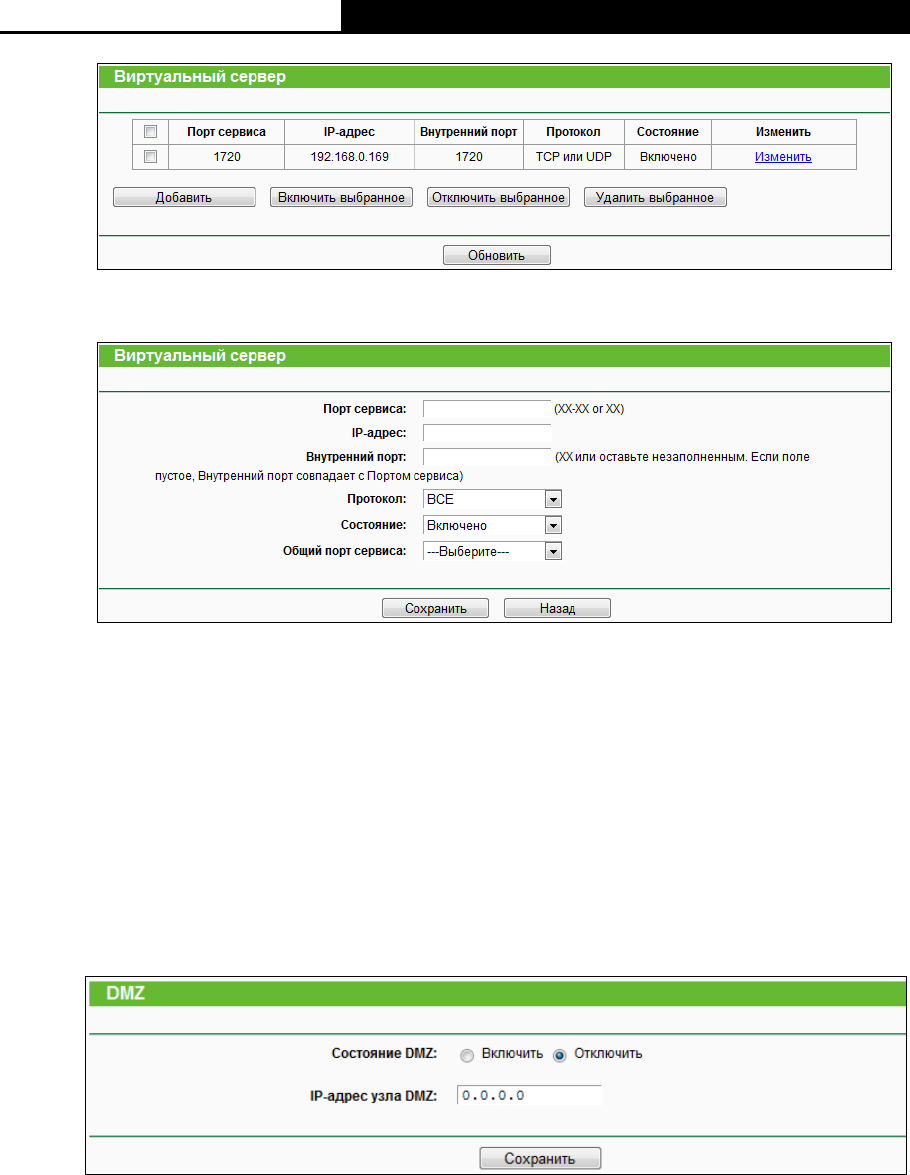Click the Включить выбранное button
Screen dimensions: 910x1175
point(341,197)
